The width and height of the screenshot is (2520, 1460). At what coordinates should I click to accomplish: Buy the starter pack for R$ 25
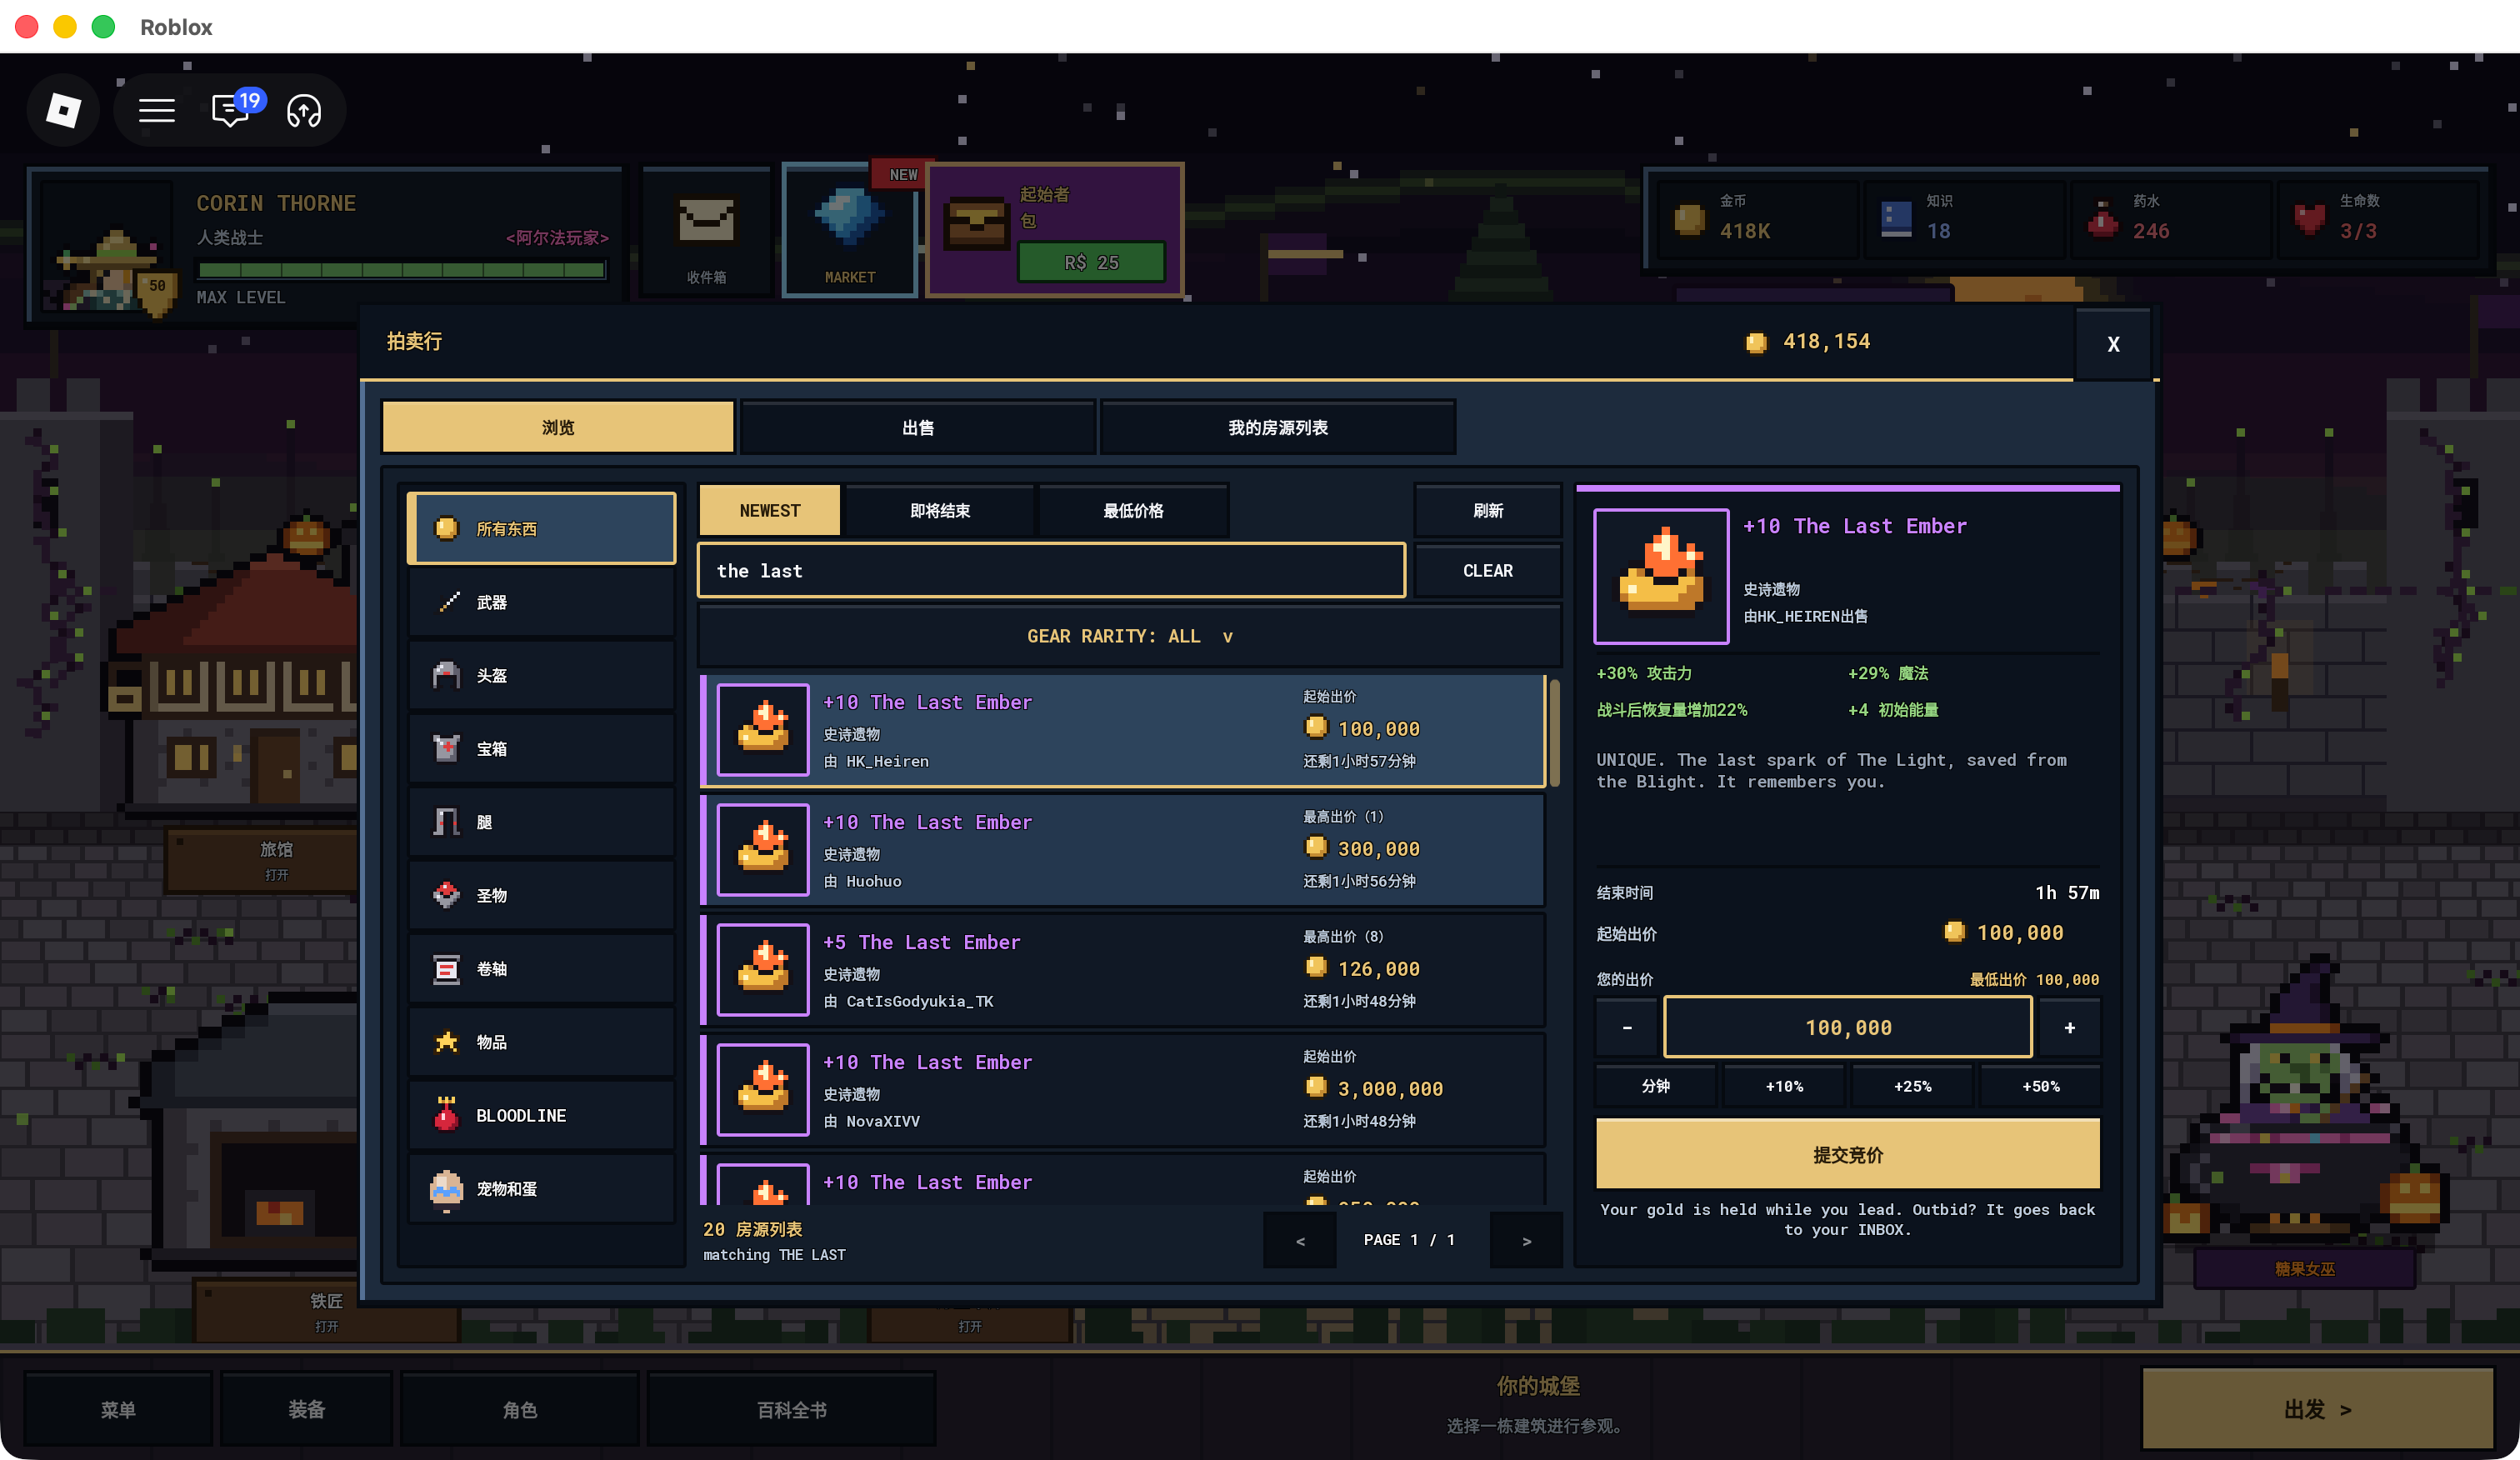1091,262
